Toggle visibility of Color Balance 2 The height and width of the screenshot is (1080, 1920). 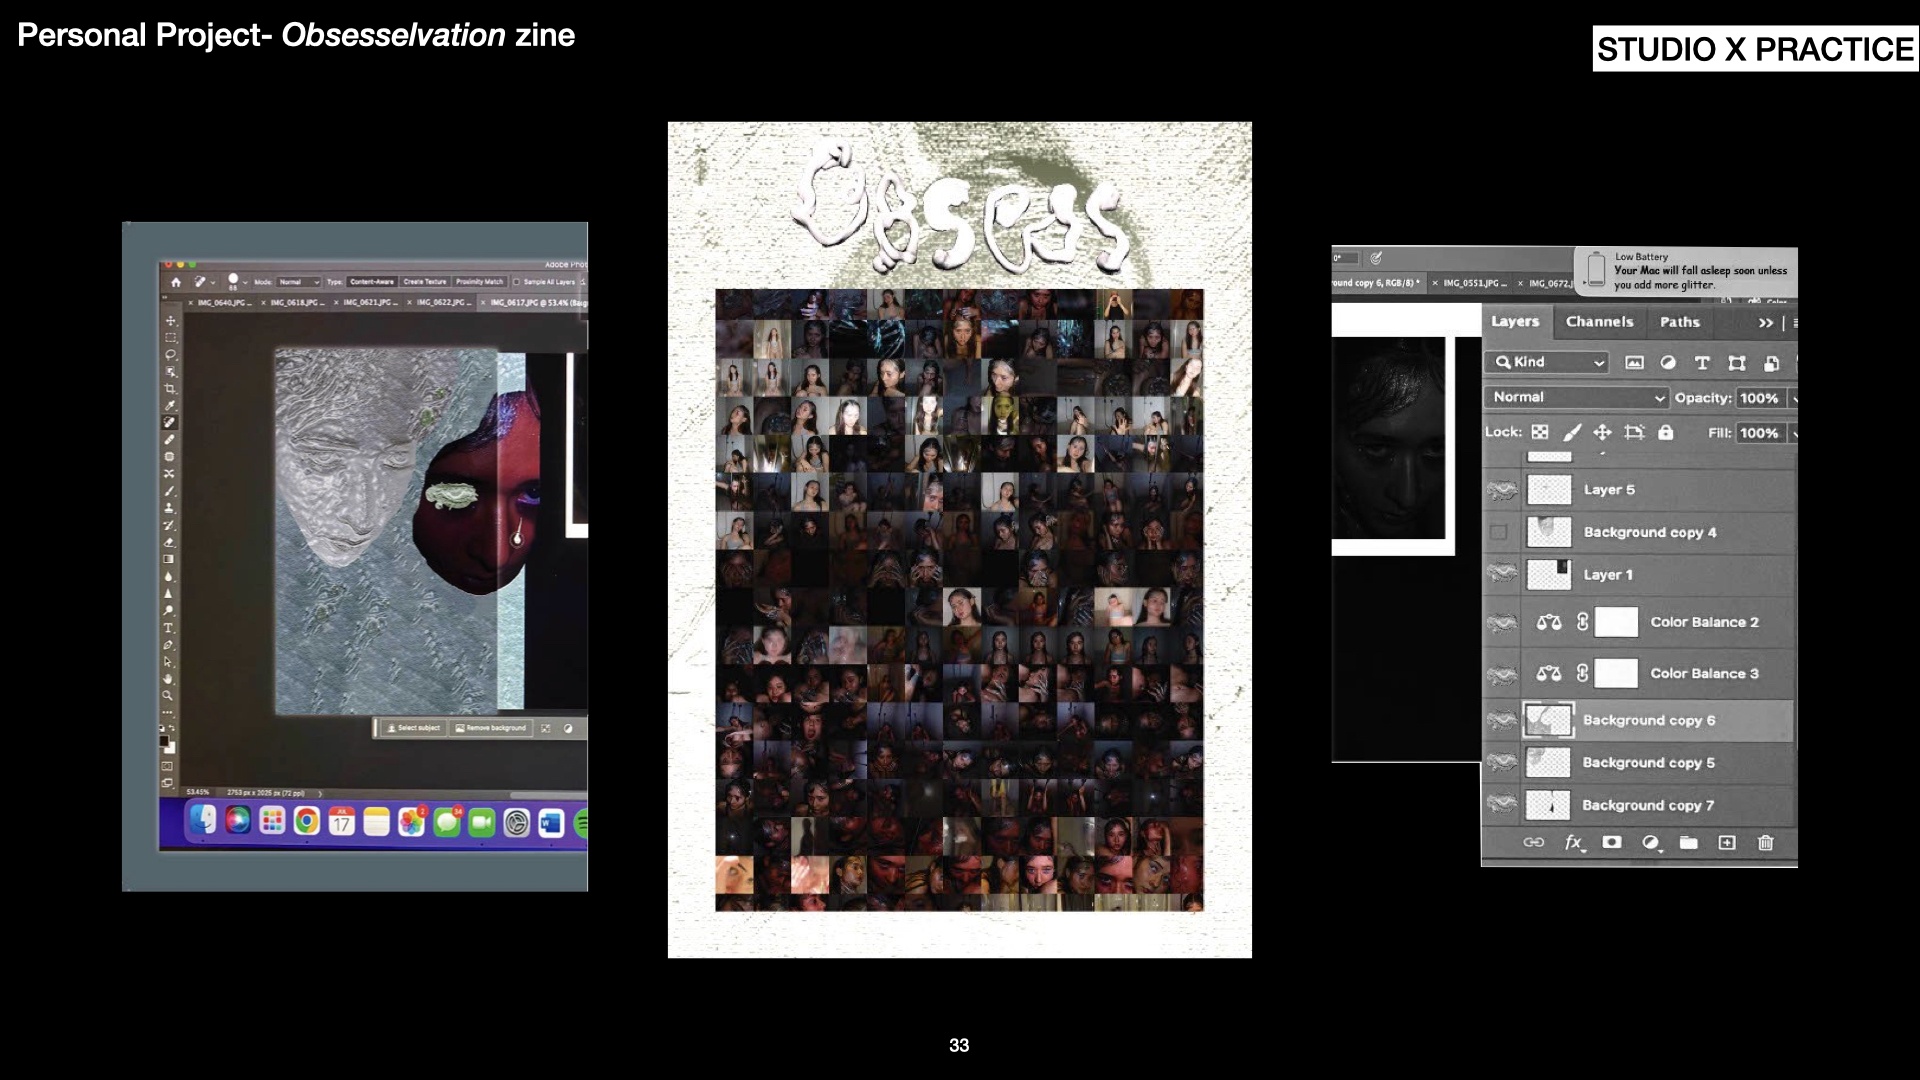click(1501, 622)
